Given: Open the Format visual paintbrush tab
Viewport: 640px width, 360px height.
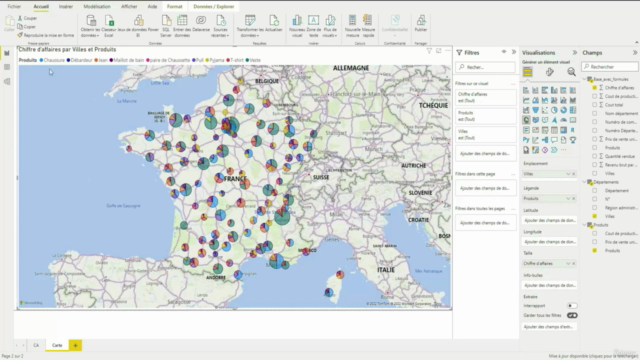Looking at the screenshot, I should pos(550,72).
